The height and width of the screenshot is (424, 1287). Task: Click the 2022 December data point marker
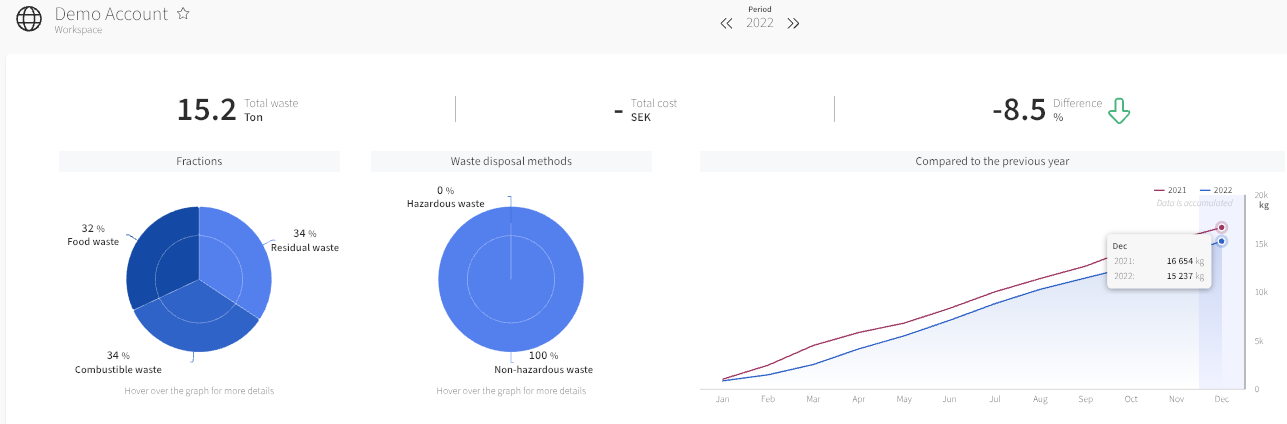click(1221, 241)
